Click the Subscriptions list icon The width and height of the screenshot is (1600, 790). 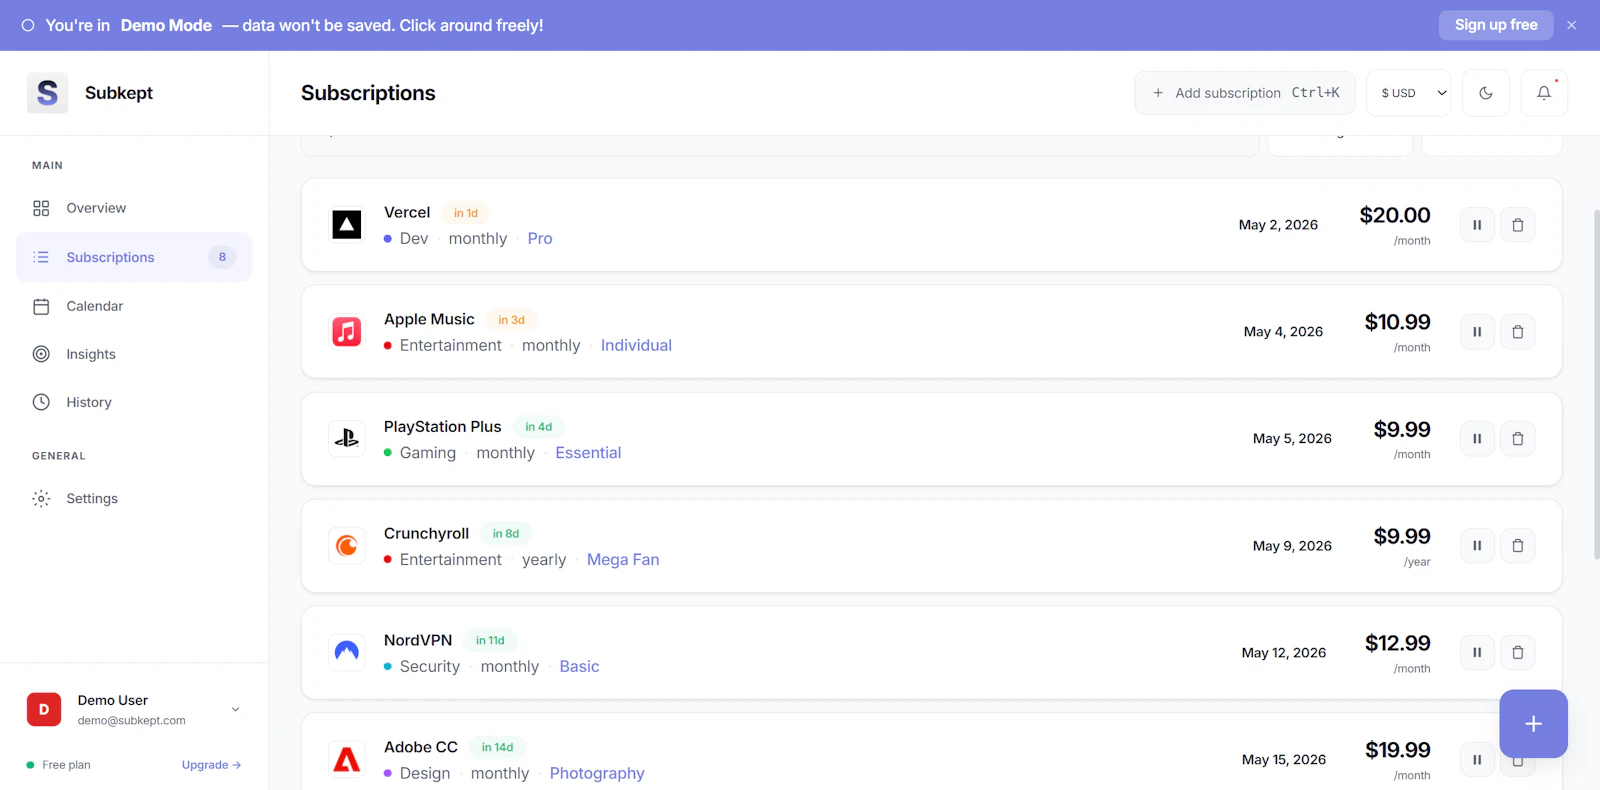coord(41,257)
